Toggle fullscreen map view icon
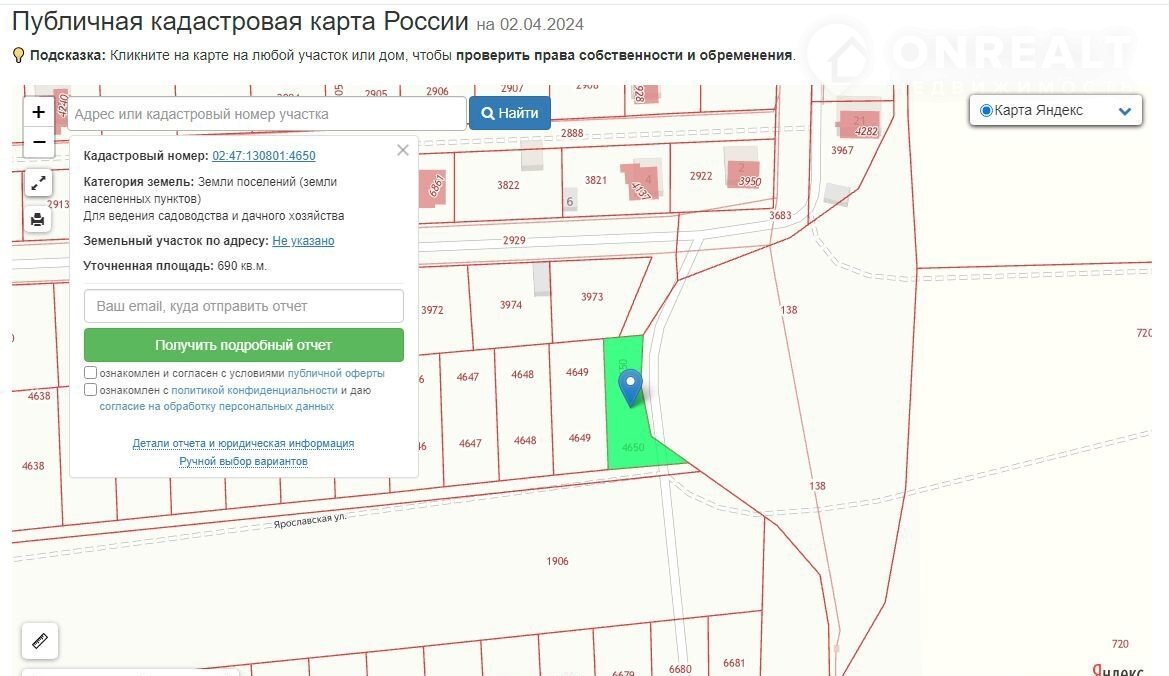The height and width of the screenshot is (676, 1169). 38,183
